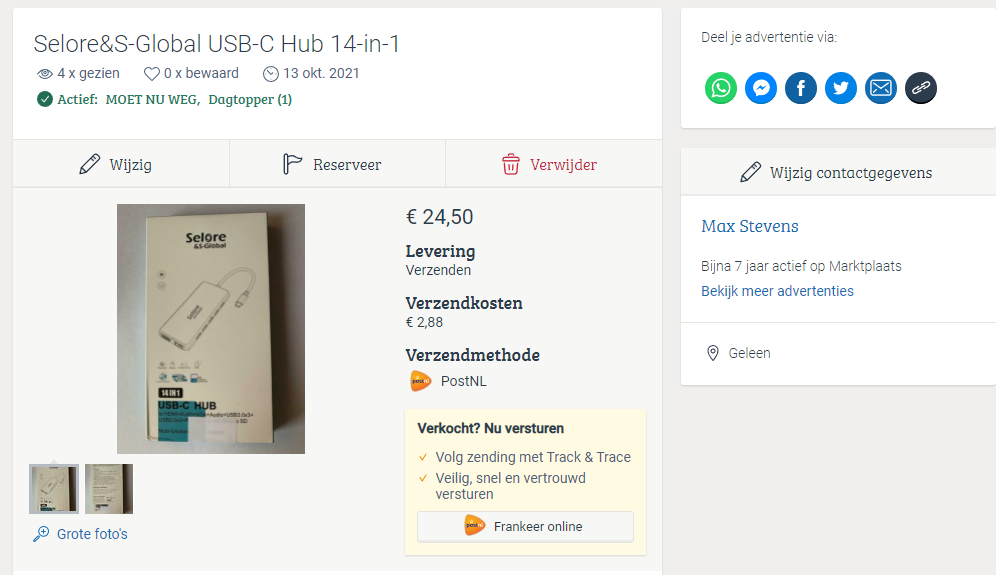
Task: Open Max Stevens seller profile
Action: coord(750,226)
